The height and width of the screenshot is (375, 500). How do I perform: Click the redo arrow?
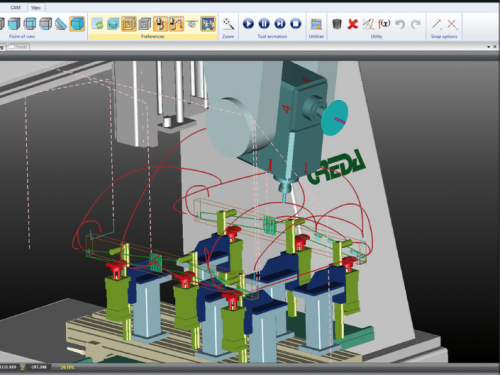pyautogui.click(x=415, y=24)
